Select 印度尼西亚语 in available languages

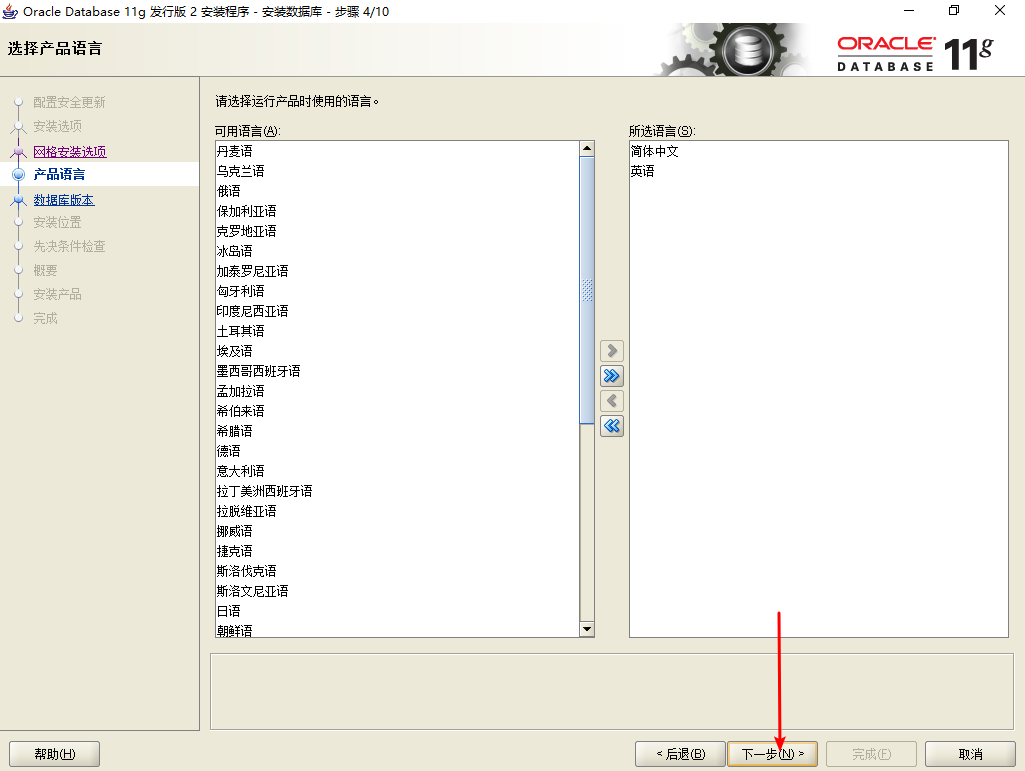pyautogui.click(x=397, y=311)
